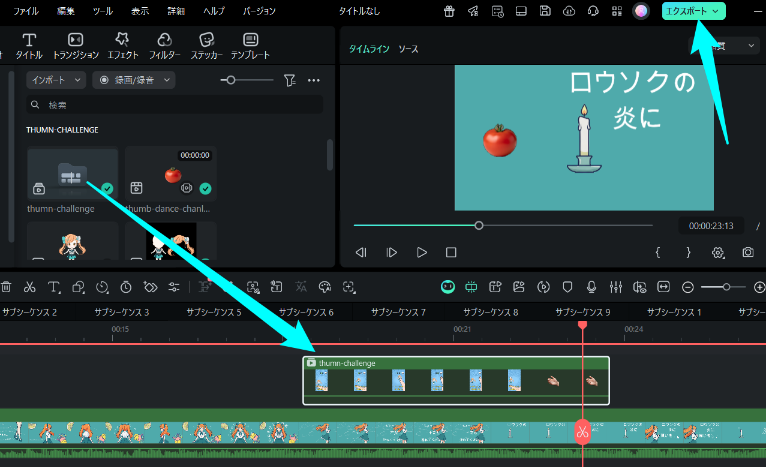Expand the 録画/録音 dropdown
The height and width of the screenshot is (467, 766).
click(134, 80)
